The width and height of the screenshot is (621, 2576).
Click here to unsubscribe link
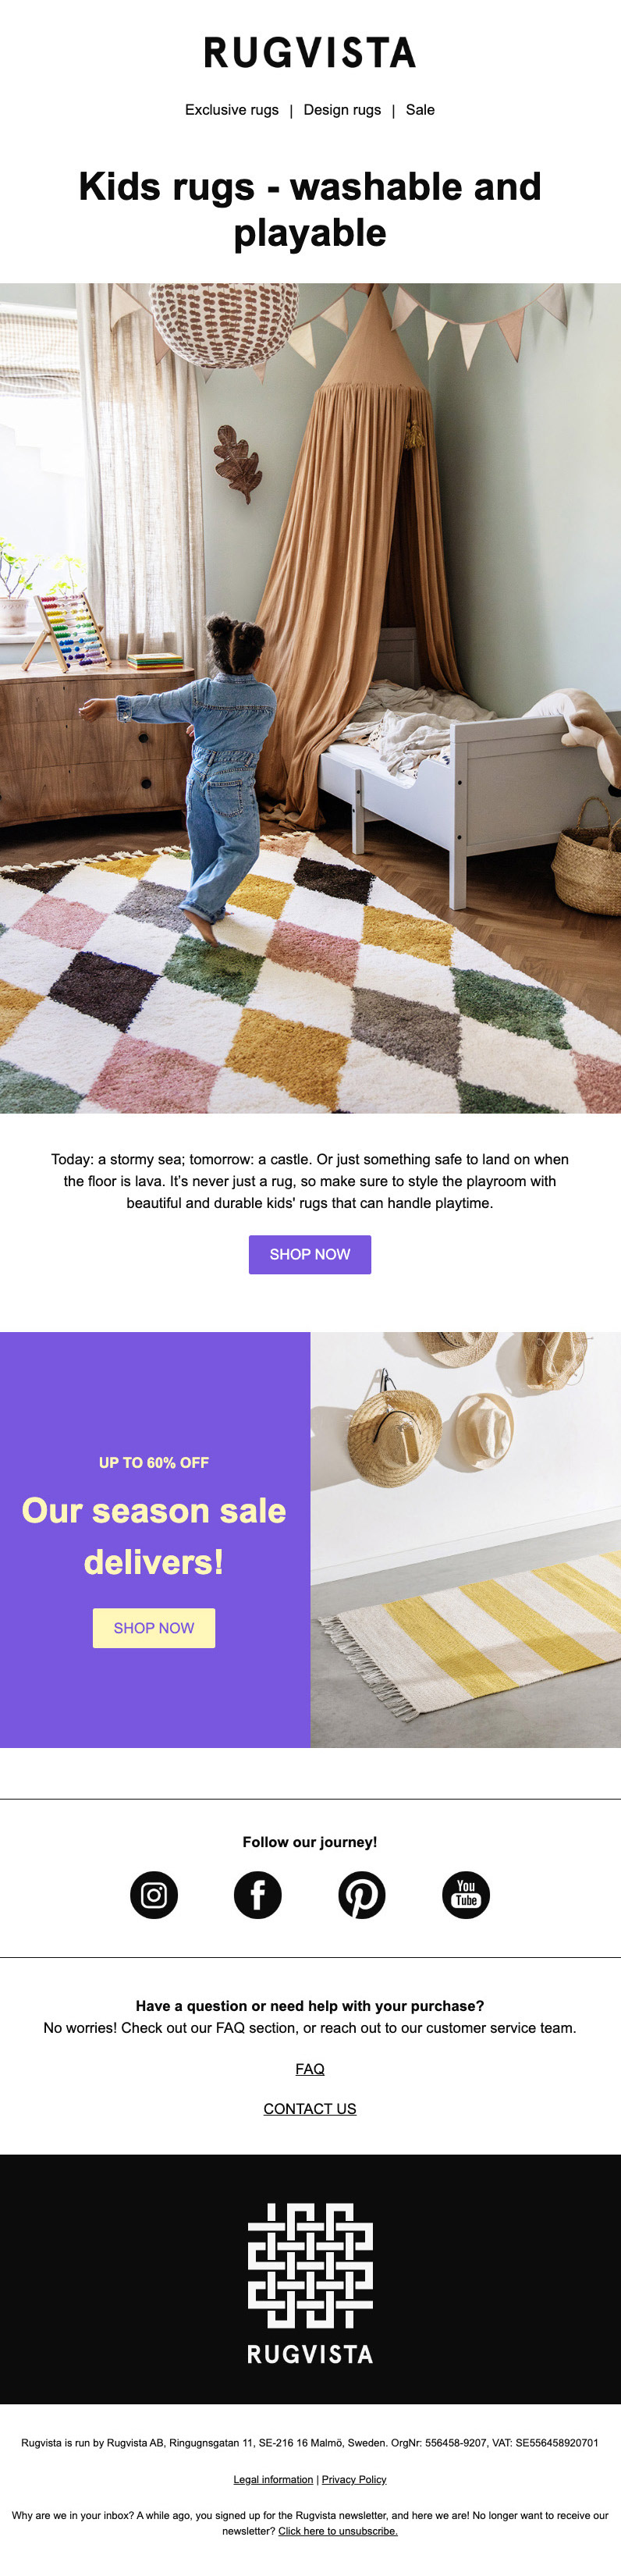click(x=338, y=2531)
